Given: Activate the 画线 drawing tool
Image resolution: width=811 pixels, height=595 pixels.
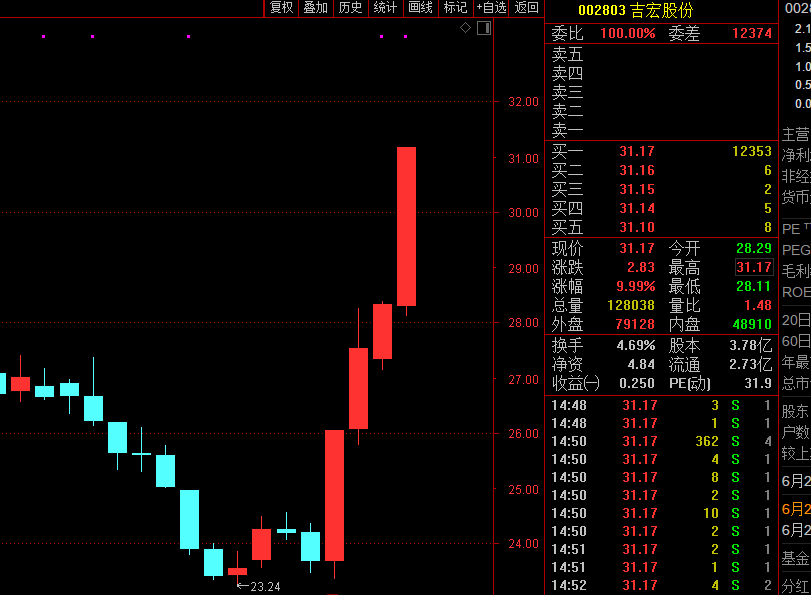Looking at the screenshot, I should [x=420, y=8].
